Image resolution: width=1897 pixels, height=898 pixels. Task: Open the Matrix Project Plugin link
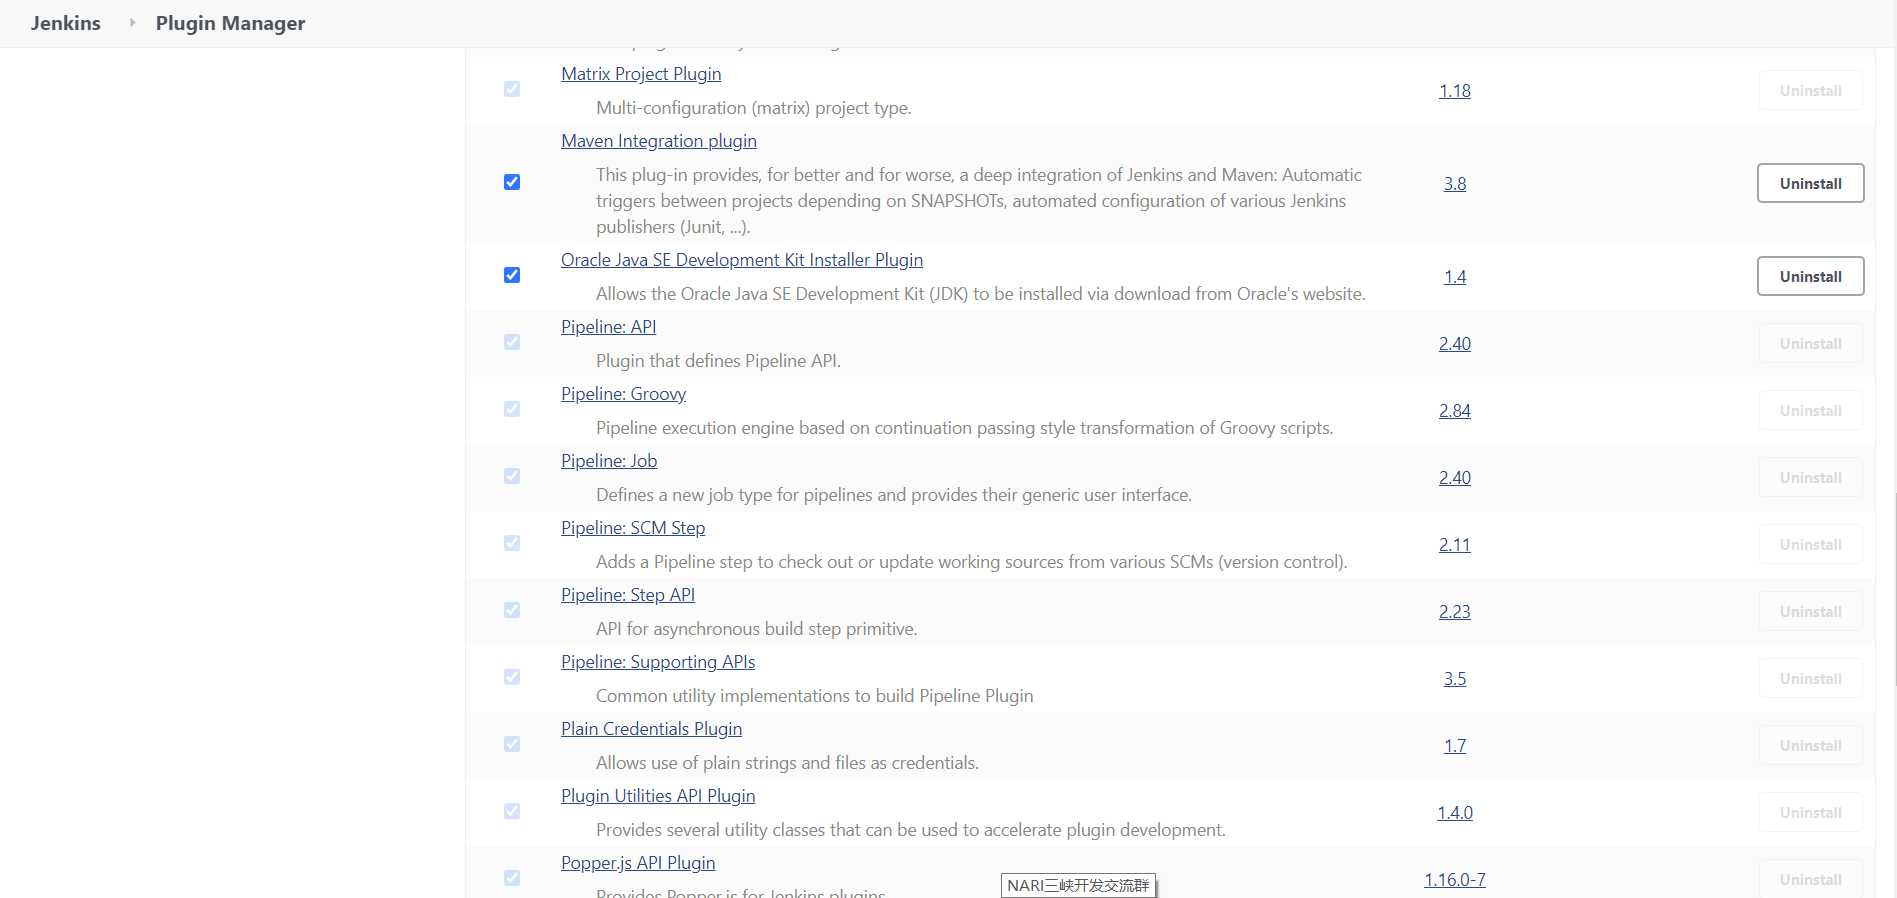[641, 74]
